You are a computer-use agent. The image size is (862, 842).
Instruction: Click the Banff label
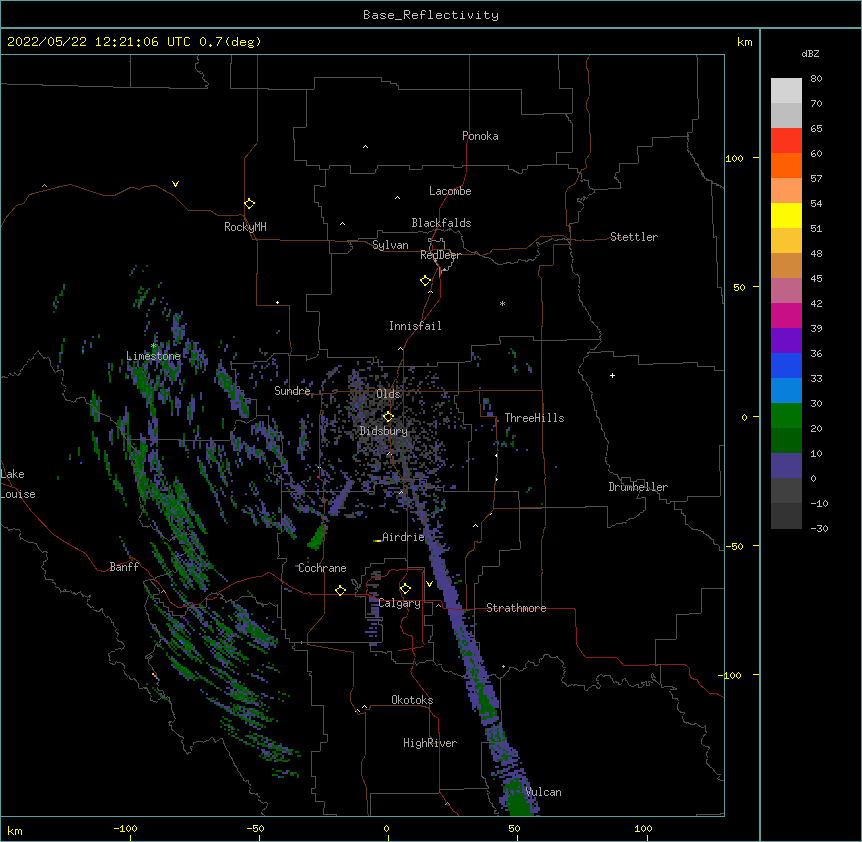coord(124,567)
